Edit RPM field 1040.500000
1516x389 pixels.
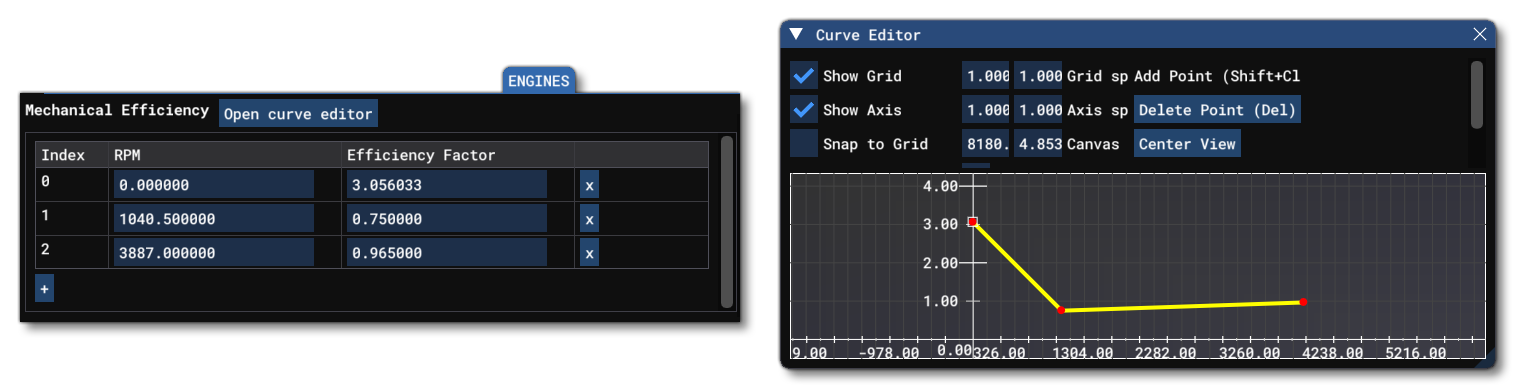[213, 219]
